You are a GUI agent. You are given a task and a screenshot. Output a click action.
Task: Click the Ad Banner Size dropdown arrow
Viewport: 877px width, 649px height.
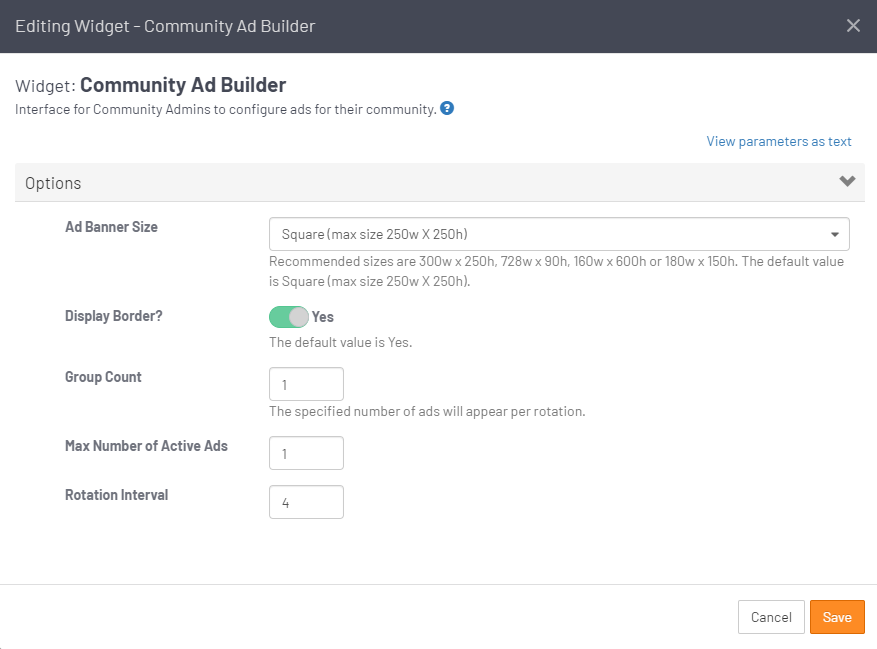click(x=834, y=235)
